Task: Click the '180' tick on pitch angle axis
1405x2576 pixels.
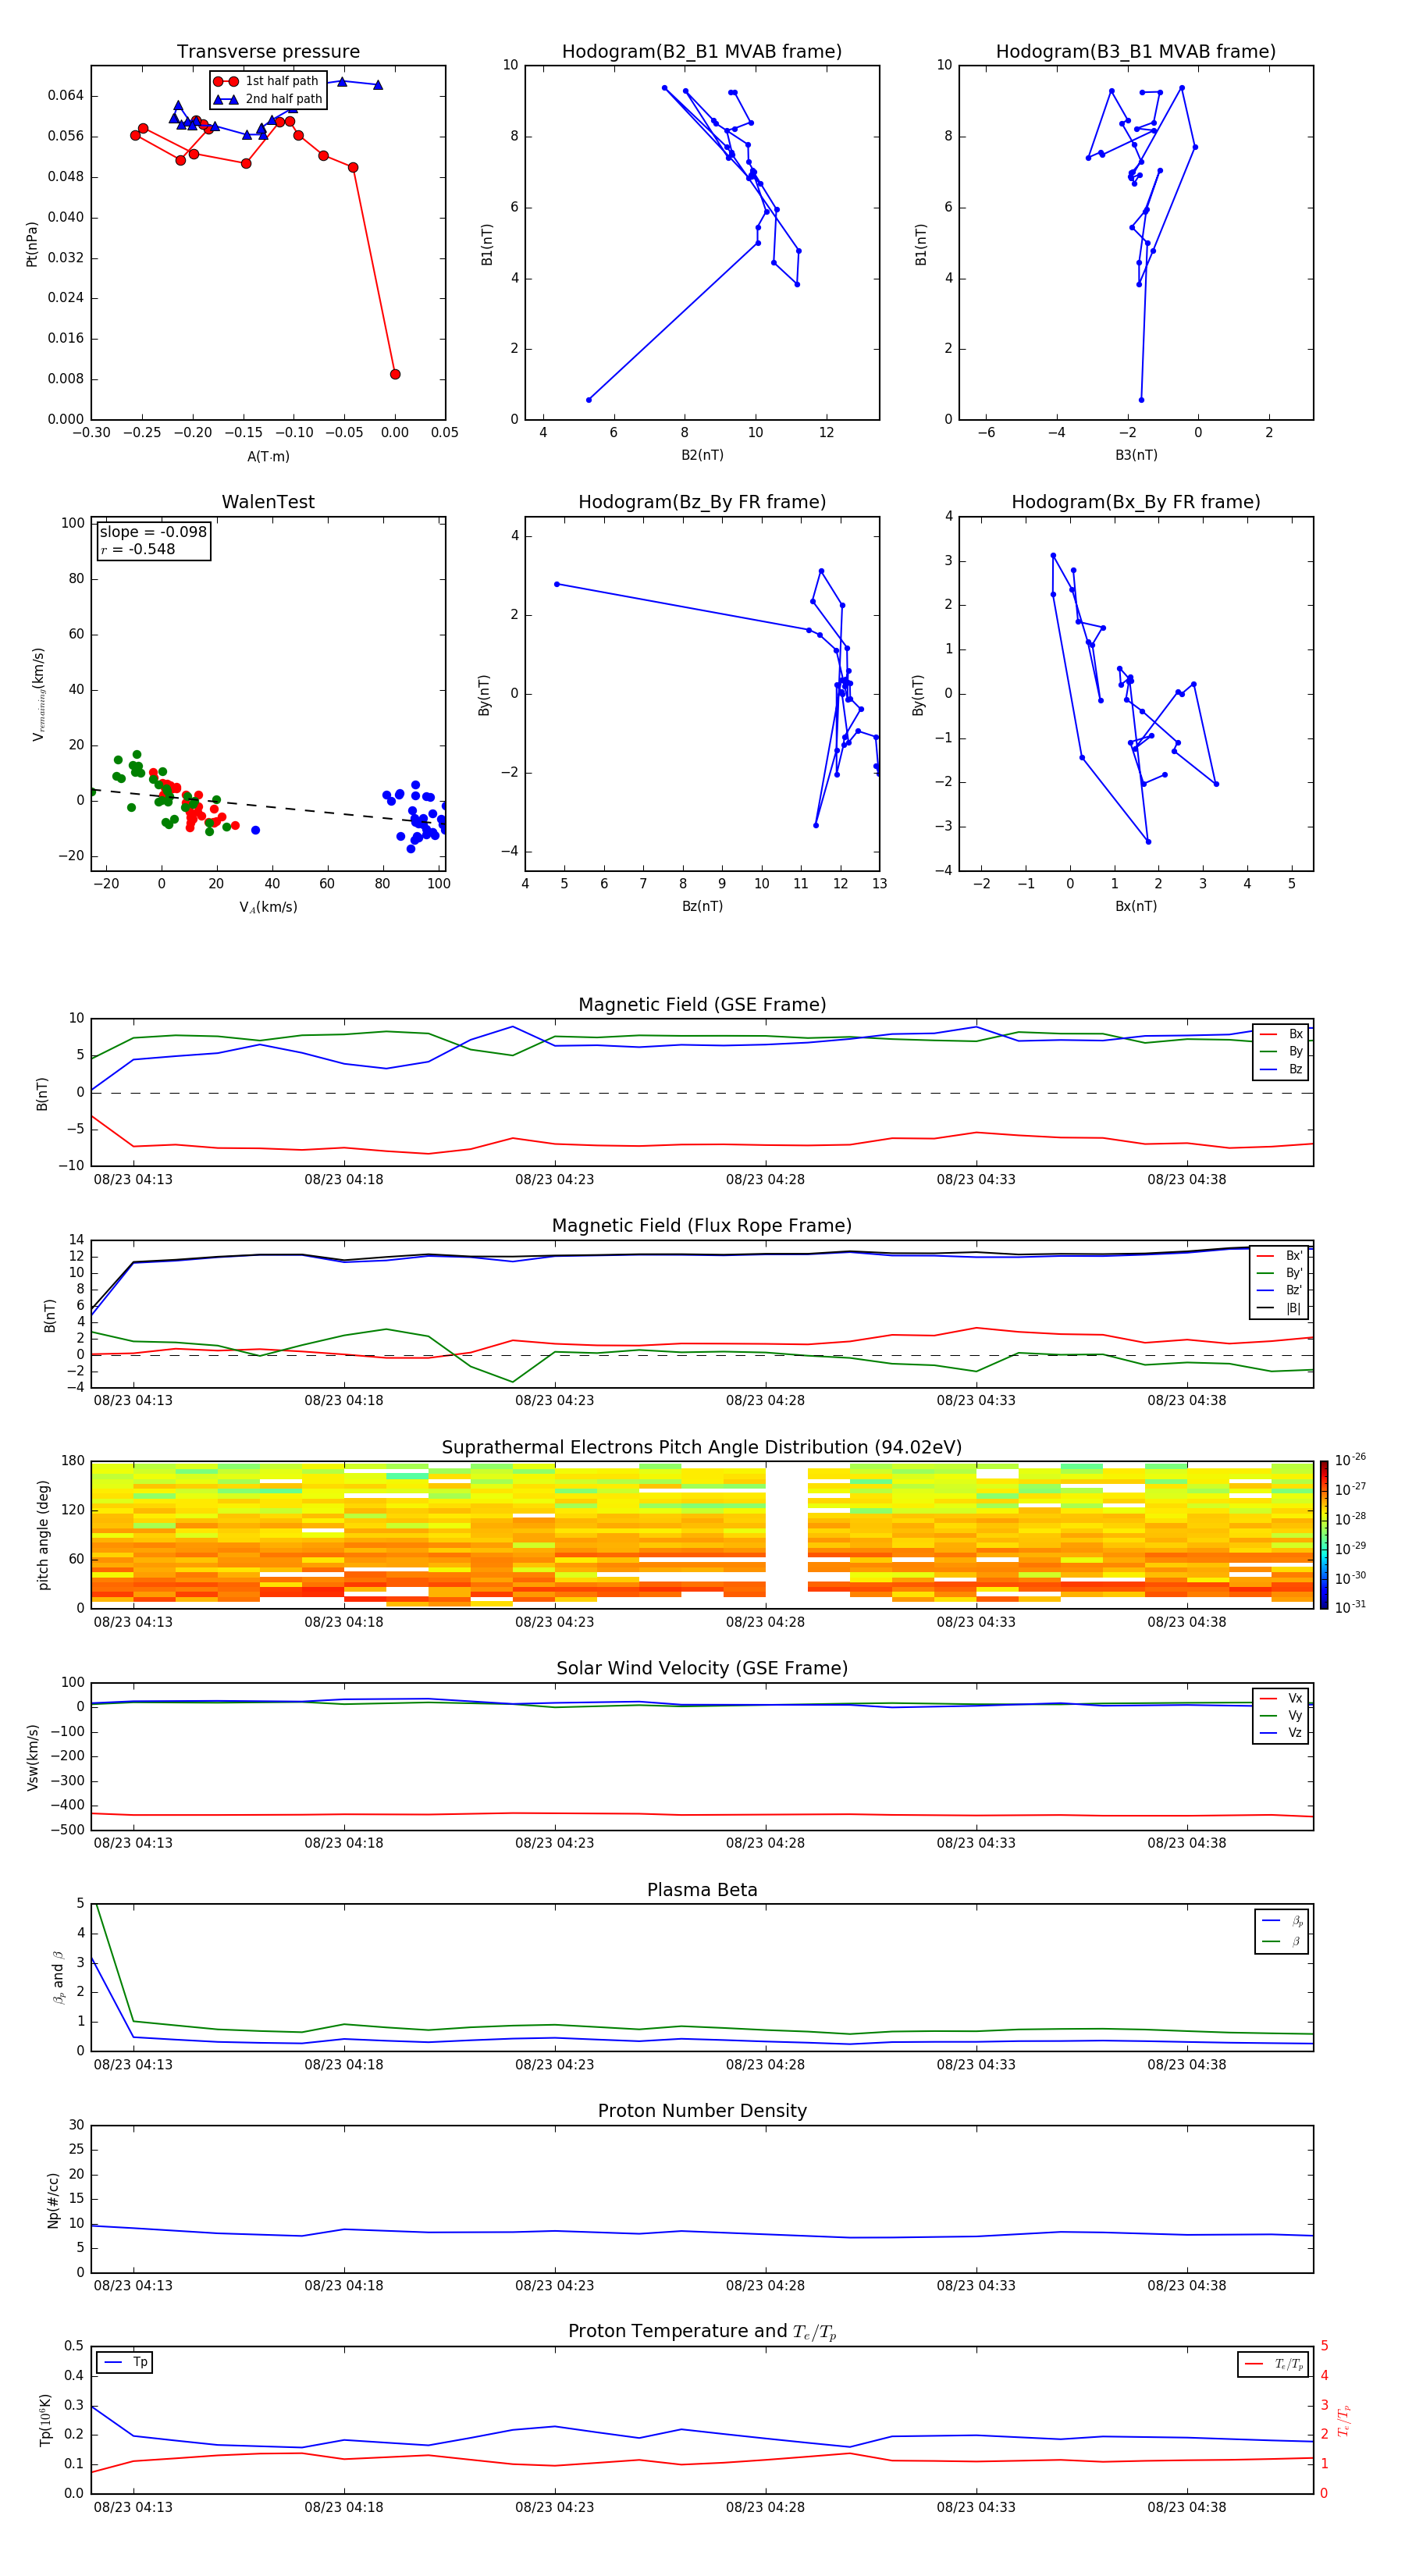Action: [x=73, y=1461]
